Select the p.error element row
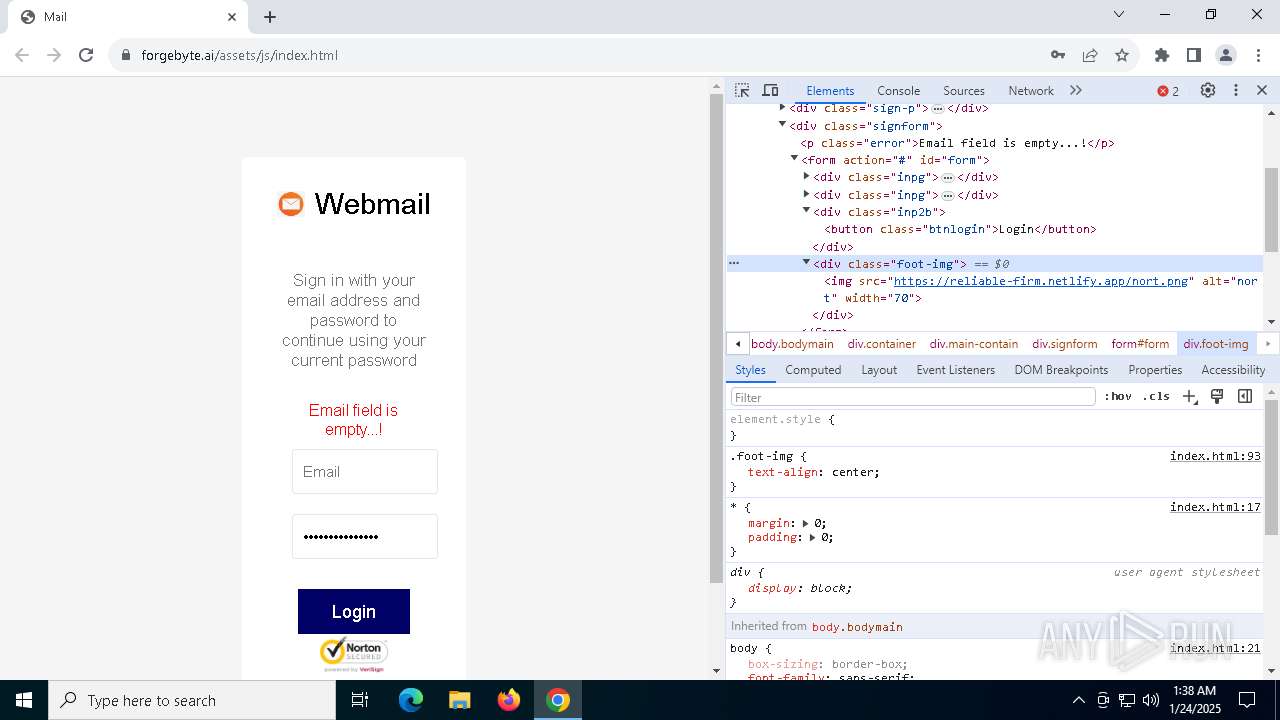Screen dimensions: 1280x720 (994, 143)
